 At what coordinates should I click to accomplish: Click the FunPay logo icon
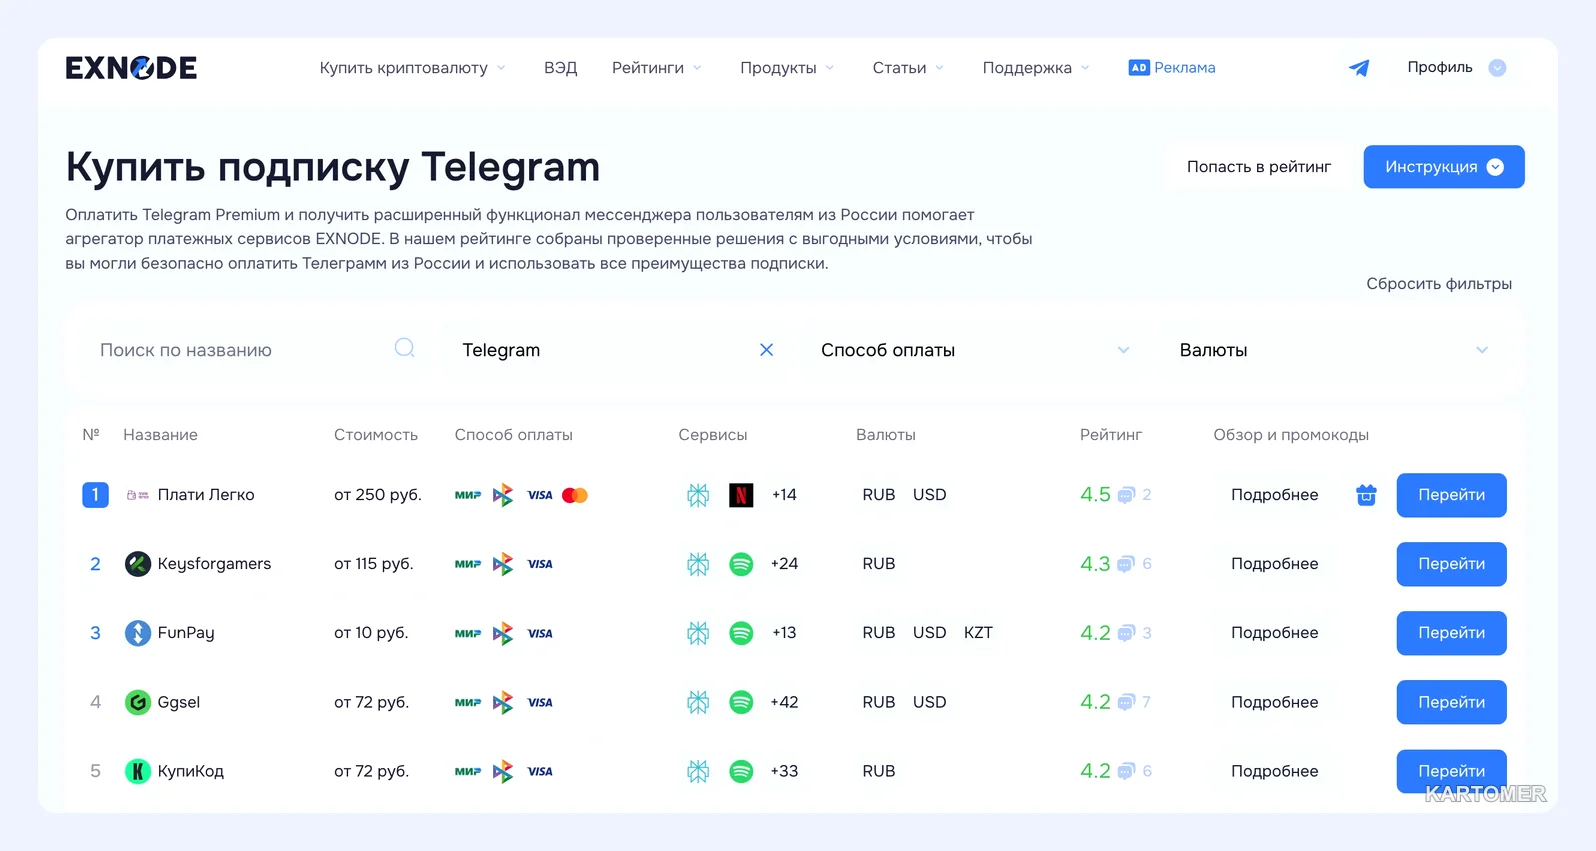[x=137, y=633]
